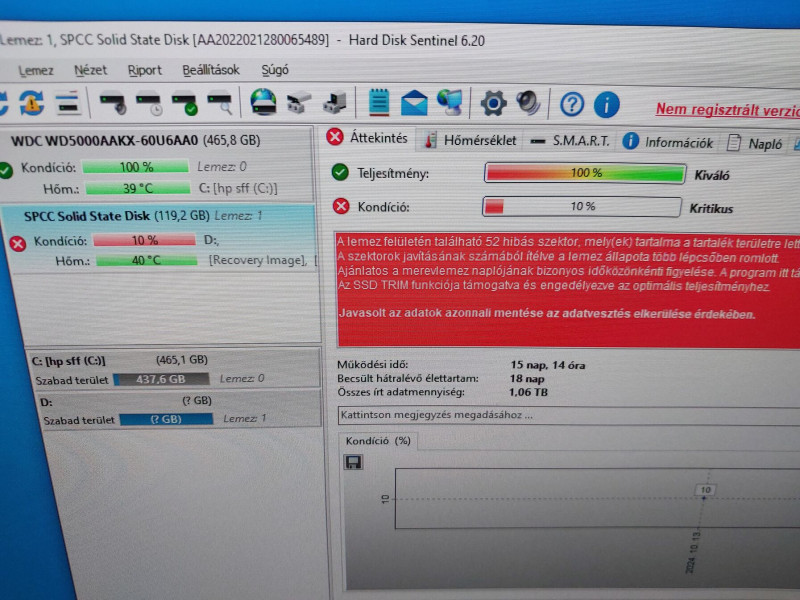
Task: Click the blue info icon in toolbar
Action: point(607,105)
